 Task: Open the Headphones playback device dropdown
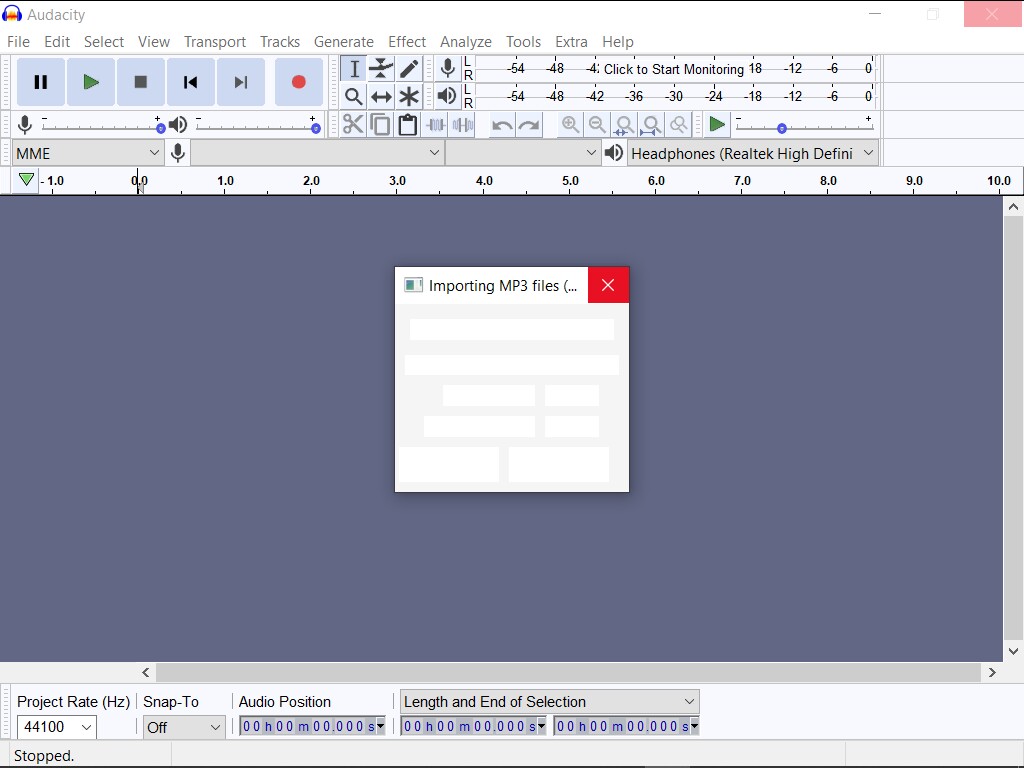752,152
